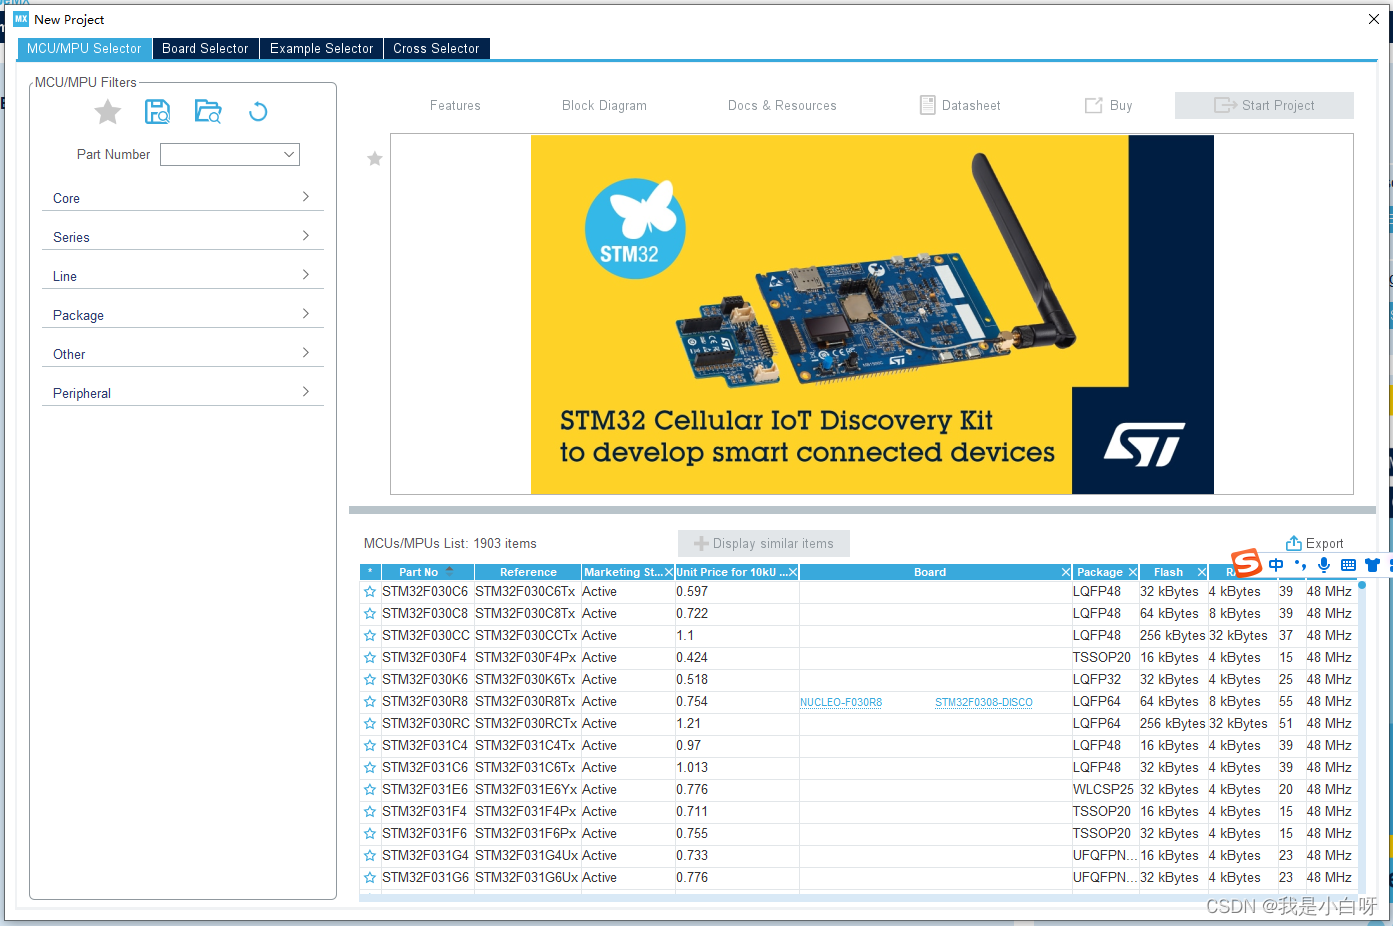Open the Cross Selector tab

[x=436, y=48]
